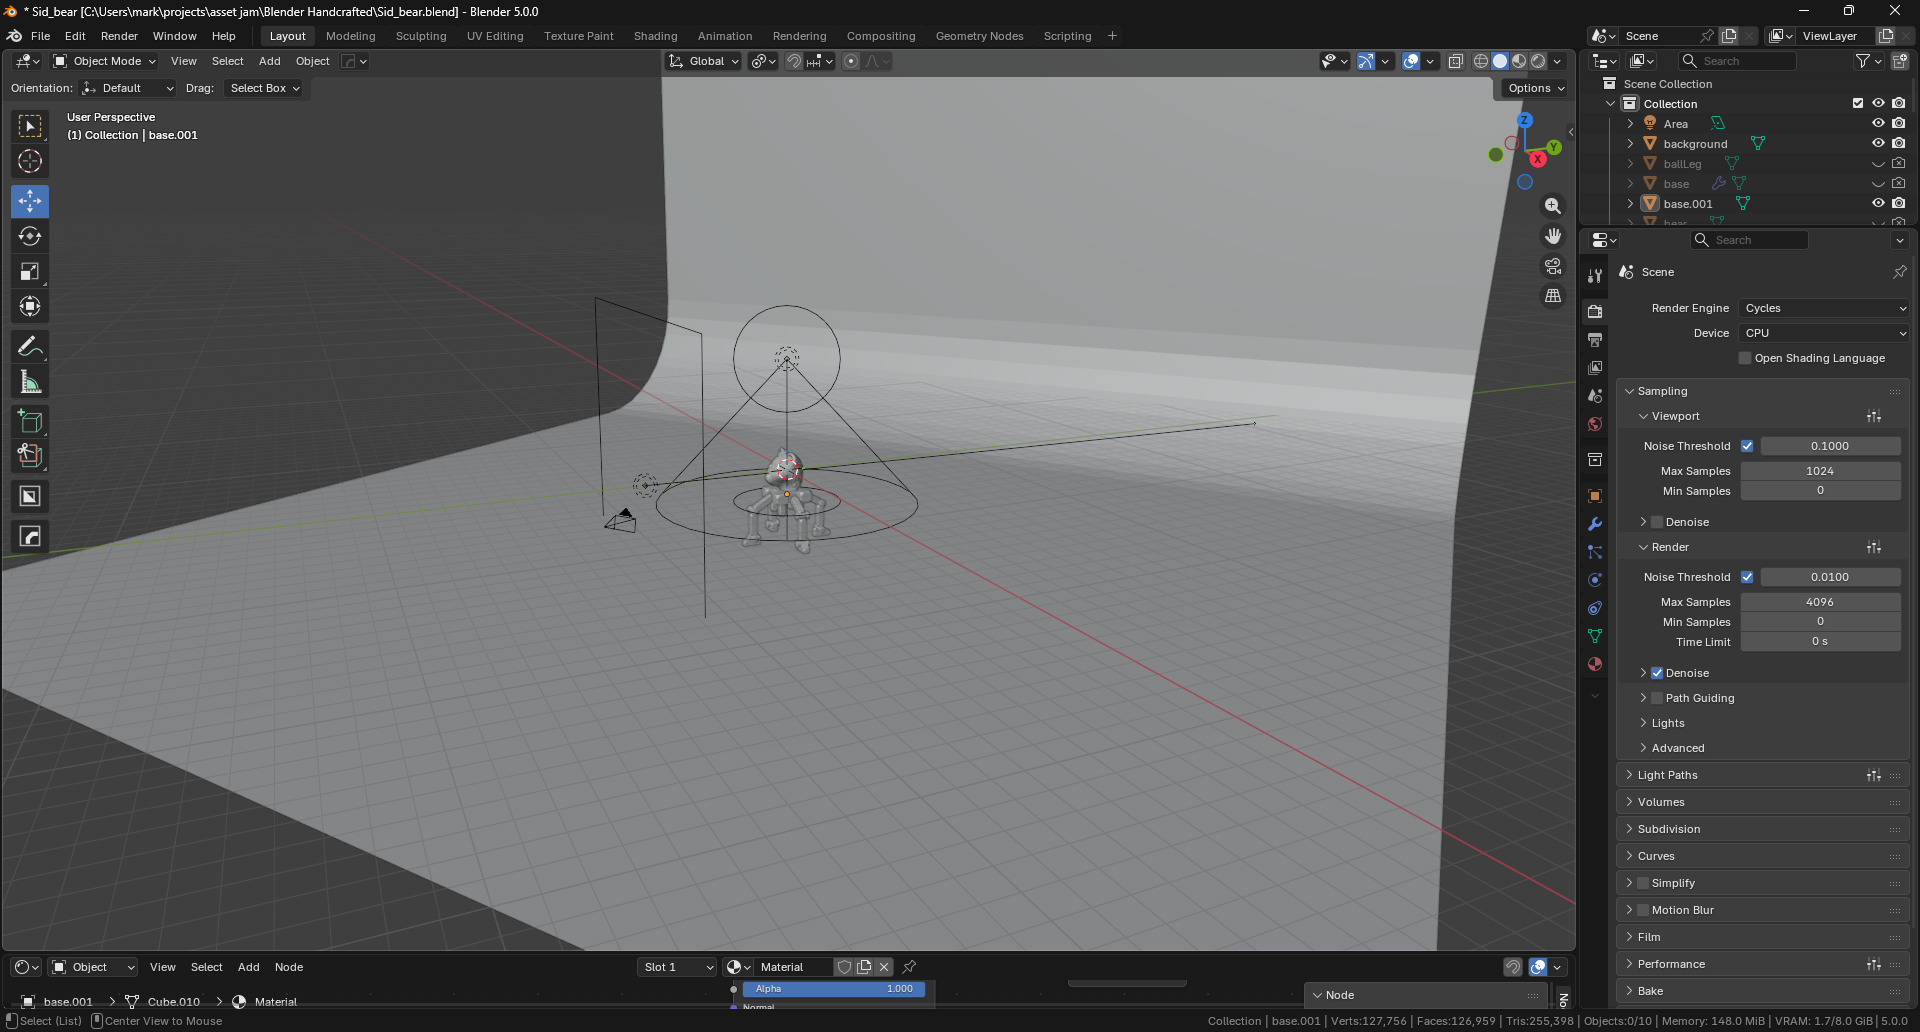Expand the Light Paths panel

(1667, 775)
